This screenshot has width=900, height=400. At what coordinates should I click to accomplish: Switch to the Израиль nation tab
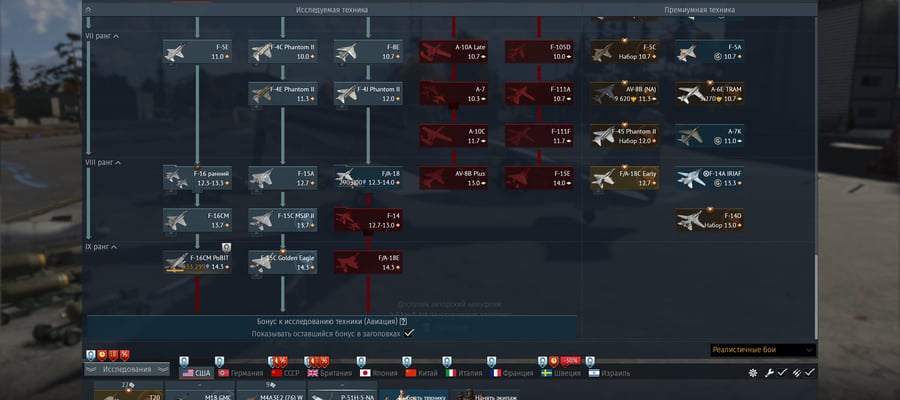tap(609, 373)
